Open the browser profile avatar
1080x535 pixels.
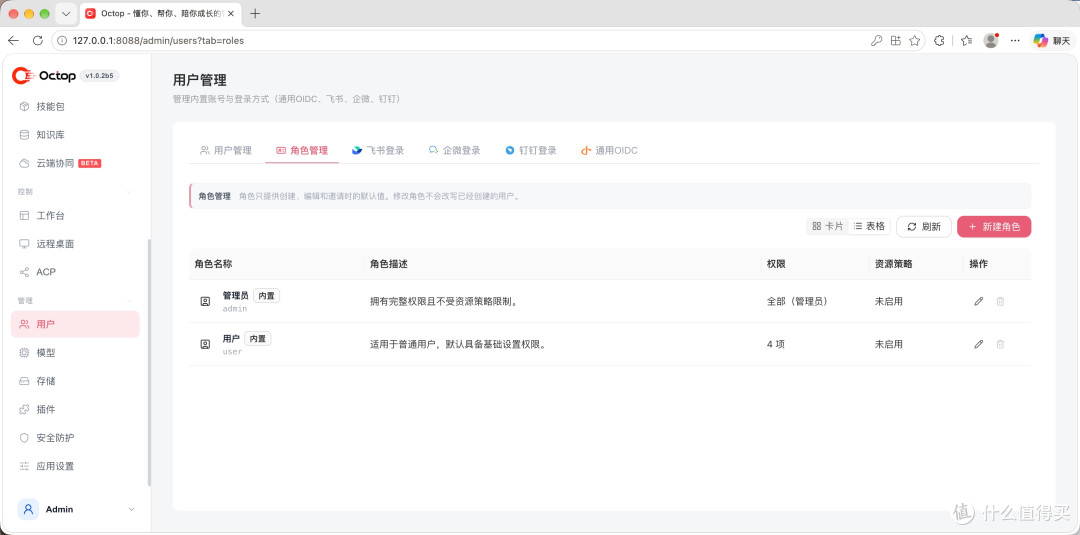(991, 41)
